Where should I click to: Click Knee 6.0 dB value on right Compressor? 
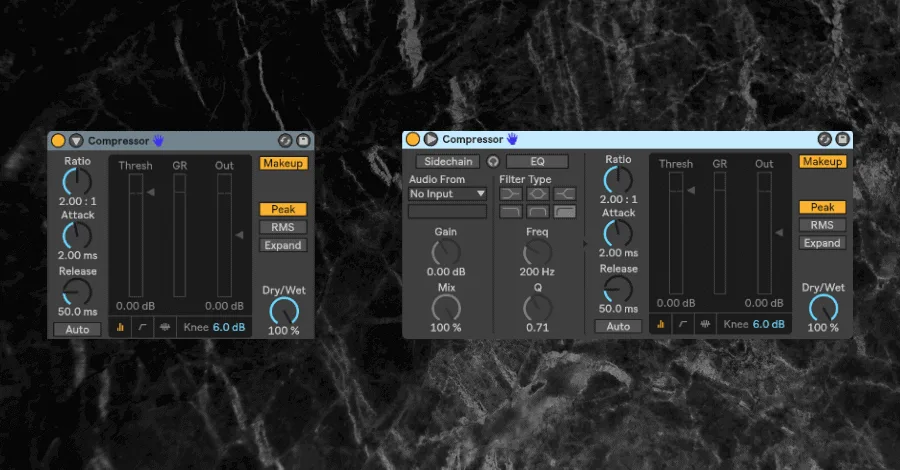[x=769, y=324]
